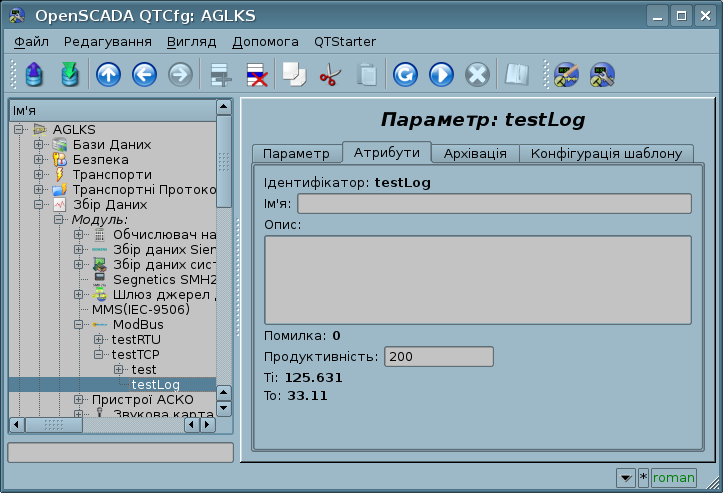Viewport: 723px width, 493px height.
Task: Click the open book manual icon
Action: pos(516,75)
